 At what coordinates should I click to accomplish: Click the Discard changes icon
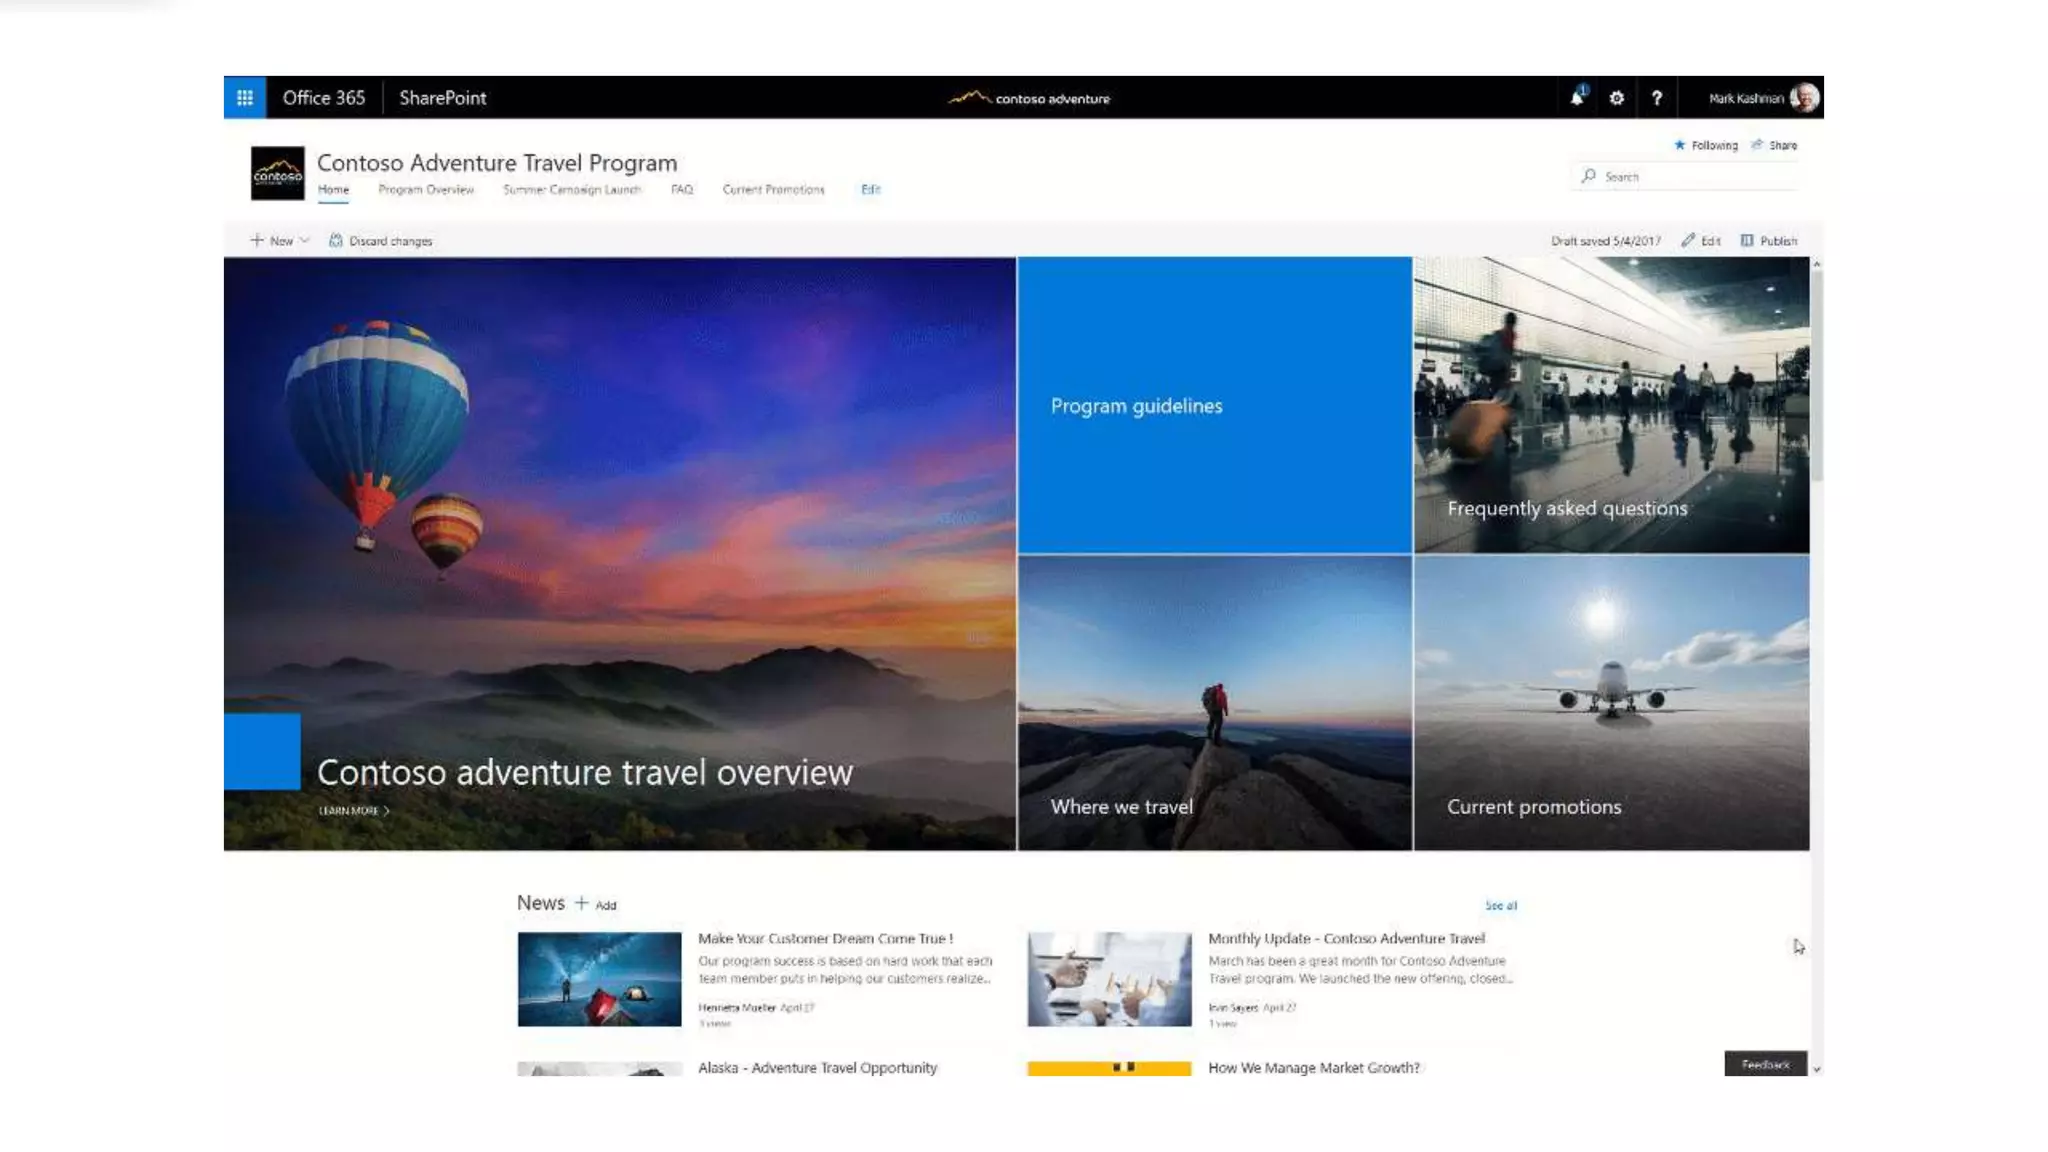point(336,240)
